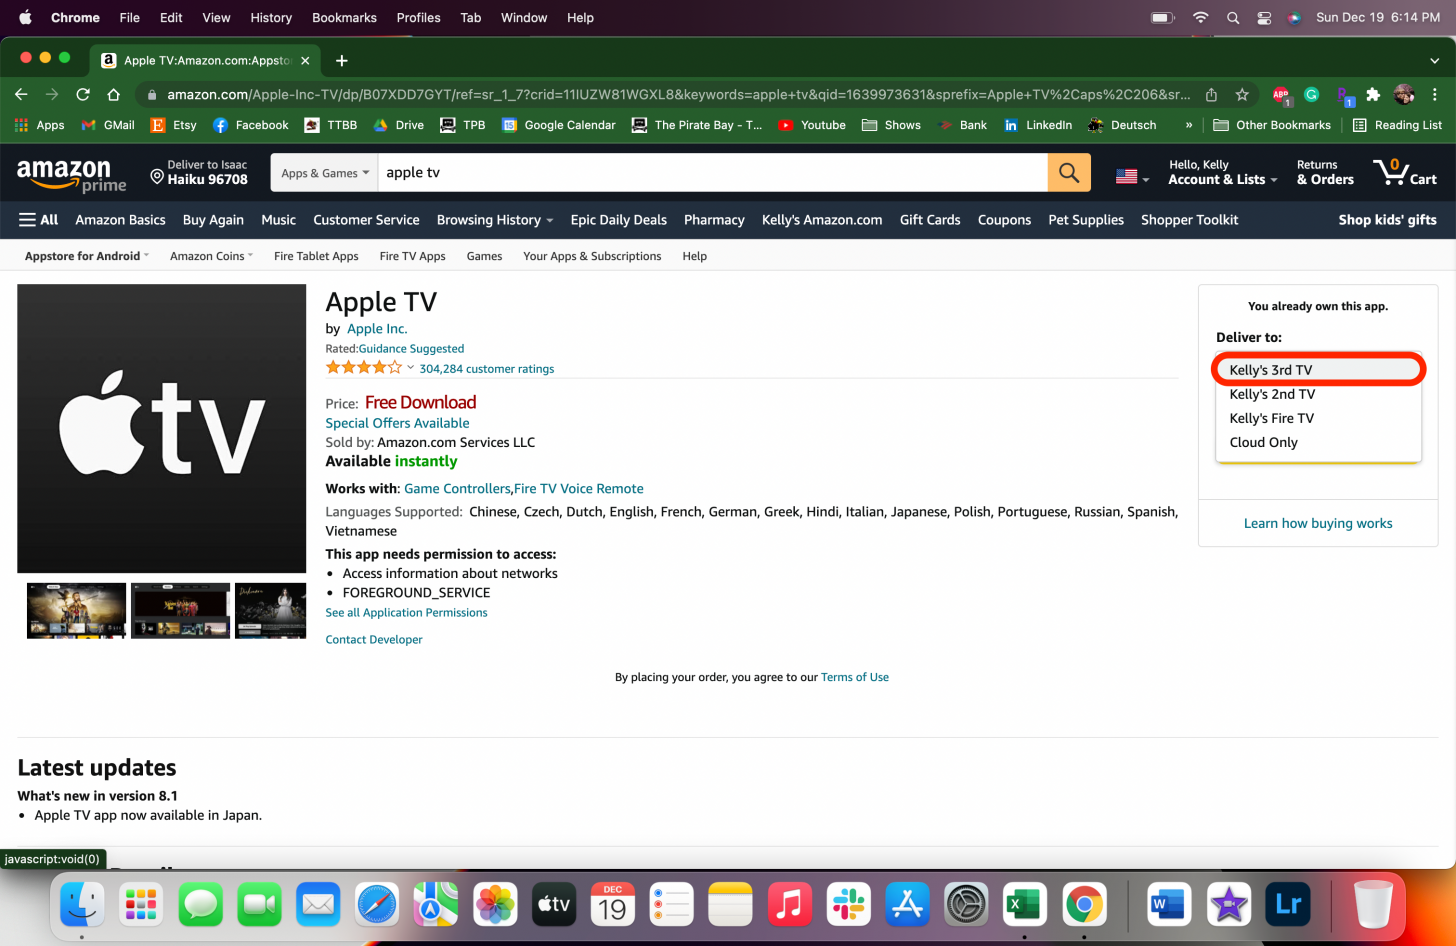Go to Your Apps & Subscriptions
Image resolution: width=1456 pixels, height=946 pixels.
(x=592, y=256)
